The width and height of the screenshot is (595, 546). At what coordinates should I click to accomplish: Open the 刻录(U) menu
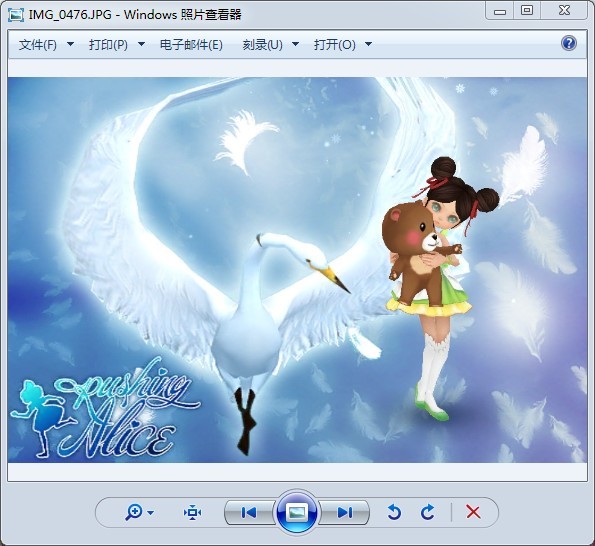(263, 45)
